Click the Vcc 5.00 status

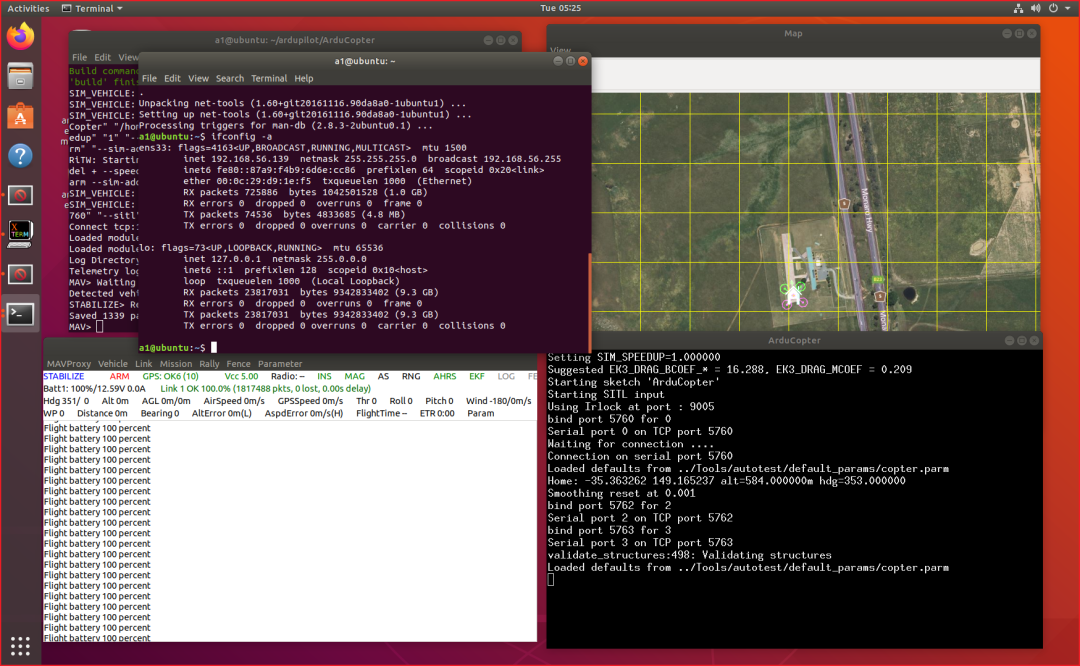tap(242, 376)
